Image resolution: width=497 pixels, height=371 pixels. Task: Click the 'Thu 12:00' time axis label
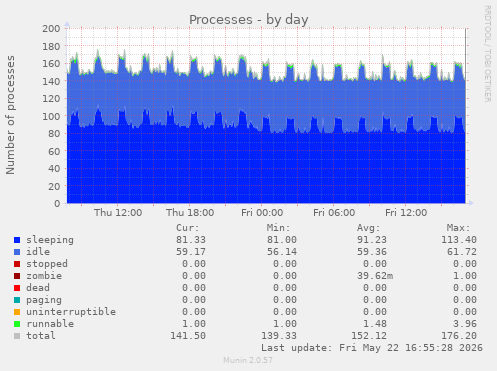tap(118, 213)
